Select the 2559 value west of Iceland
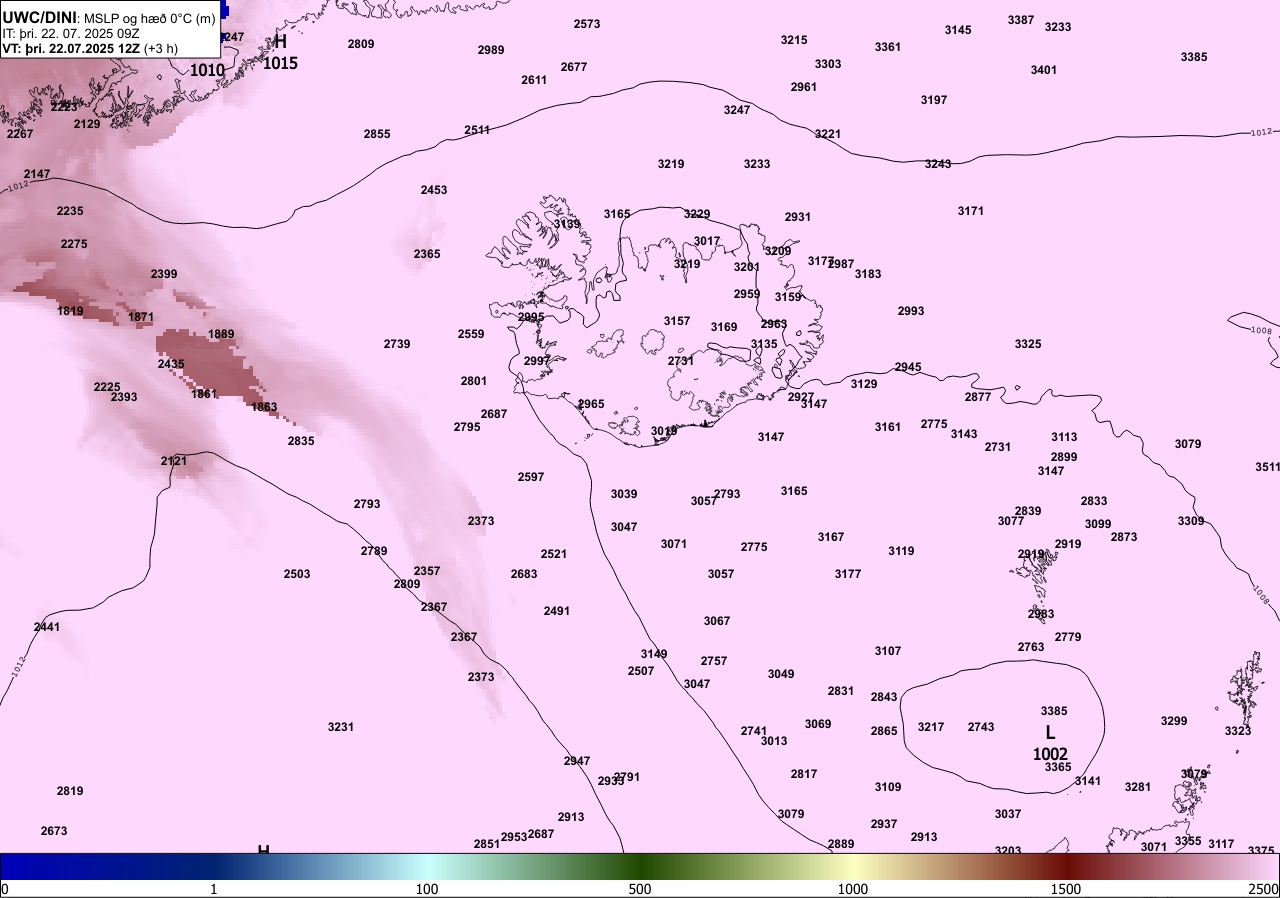 [x=471, y=334]
